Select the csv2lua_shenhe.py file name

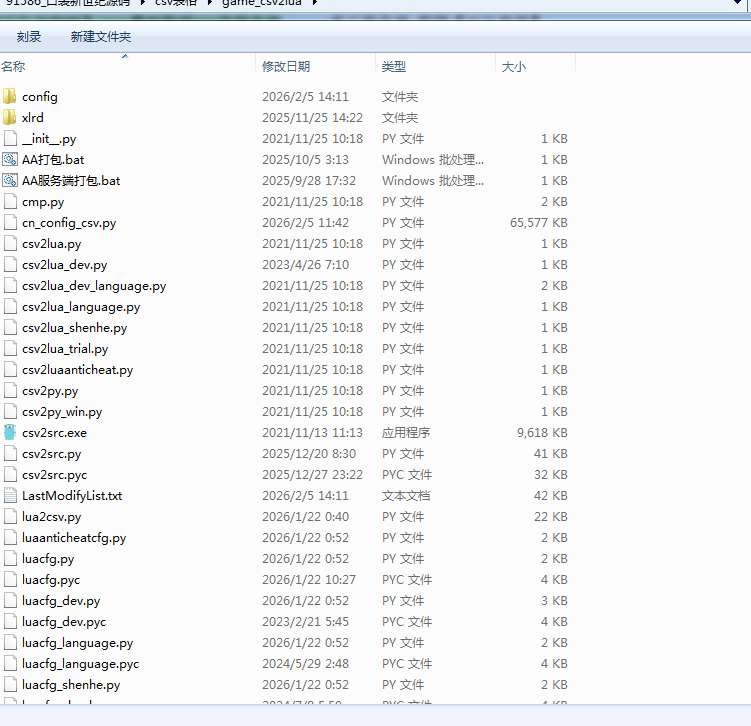pyautogui.click(x=74, y=328)
